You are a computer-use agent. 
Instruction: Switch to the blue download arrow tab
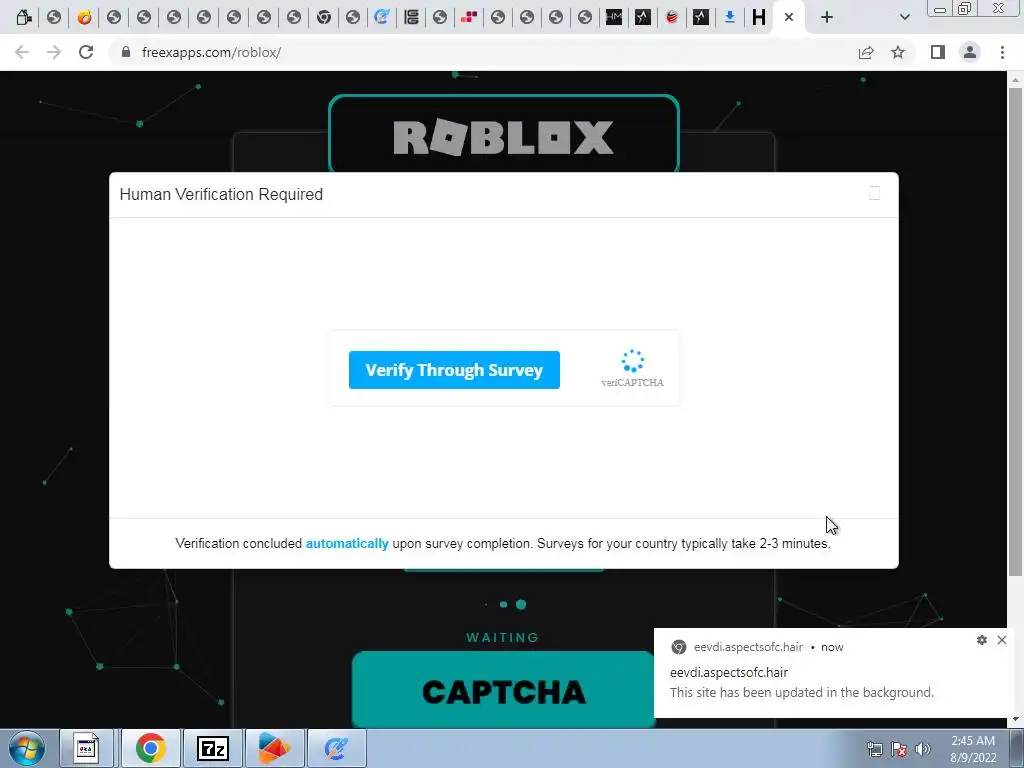729,17
